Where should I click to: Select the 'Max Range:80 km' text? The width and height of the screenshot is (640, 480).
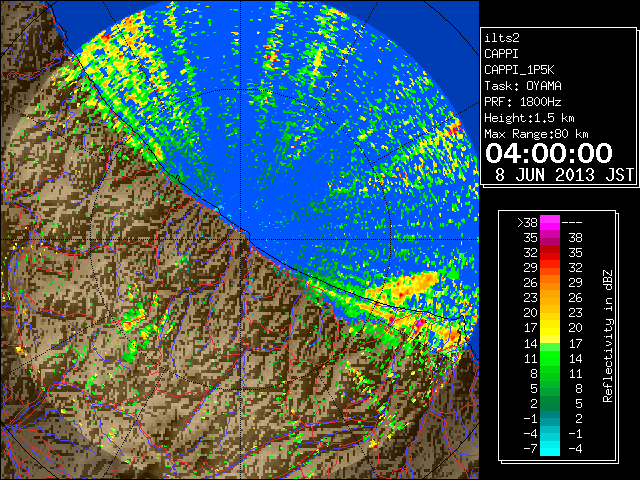[x=536, y=134]
